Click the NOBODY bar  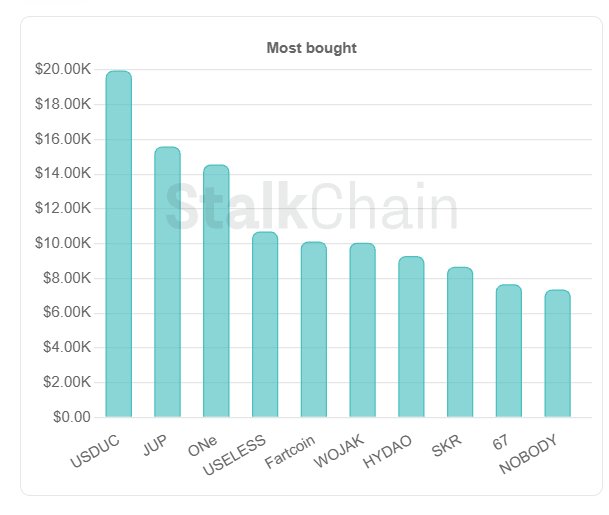[557, 354]
